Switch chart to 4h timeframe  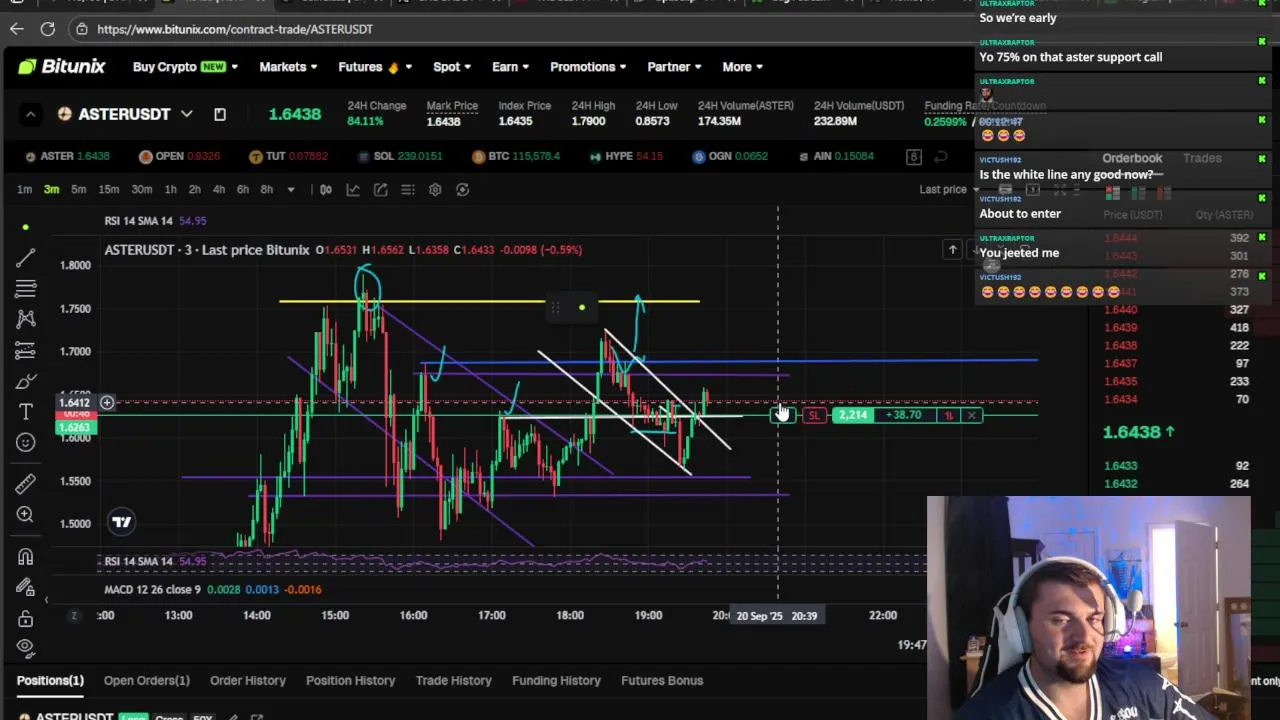(x=218, y=189)
